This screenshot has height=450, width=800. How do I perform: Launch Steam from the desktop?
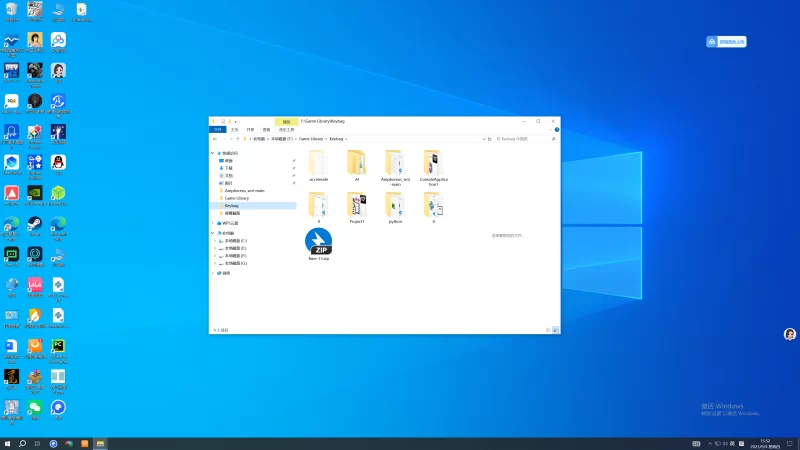(34, 225)
